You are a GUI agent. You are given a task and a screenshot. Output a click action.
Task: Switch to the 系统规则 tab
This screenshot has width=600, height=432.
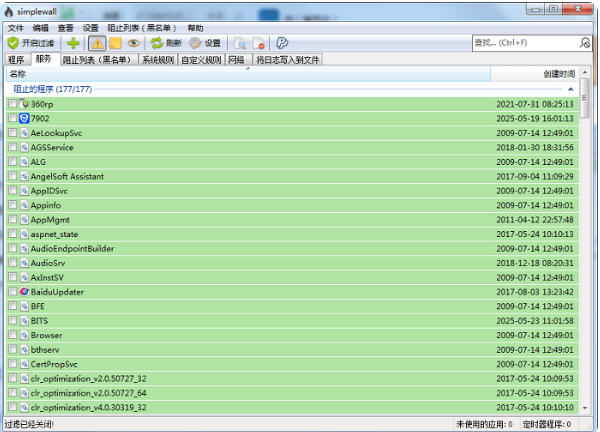pos(157,60)
